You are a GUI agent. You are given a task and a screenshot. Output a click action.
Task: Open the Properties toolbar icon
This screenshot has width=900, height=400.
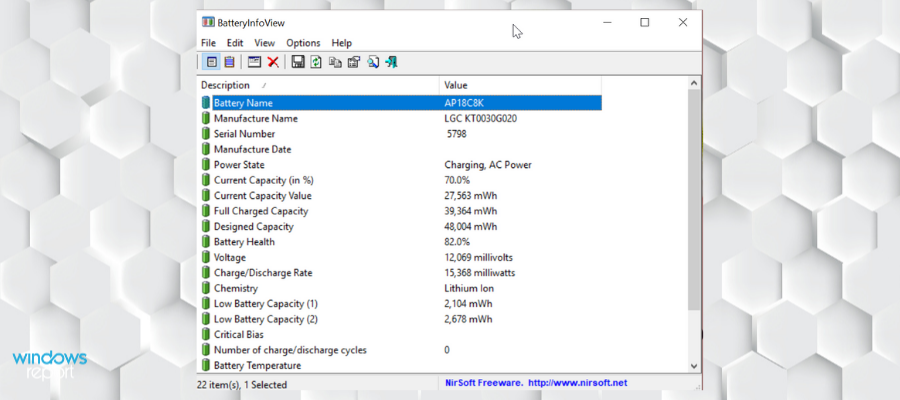[x=354, y=62]
